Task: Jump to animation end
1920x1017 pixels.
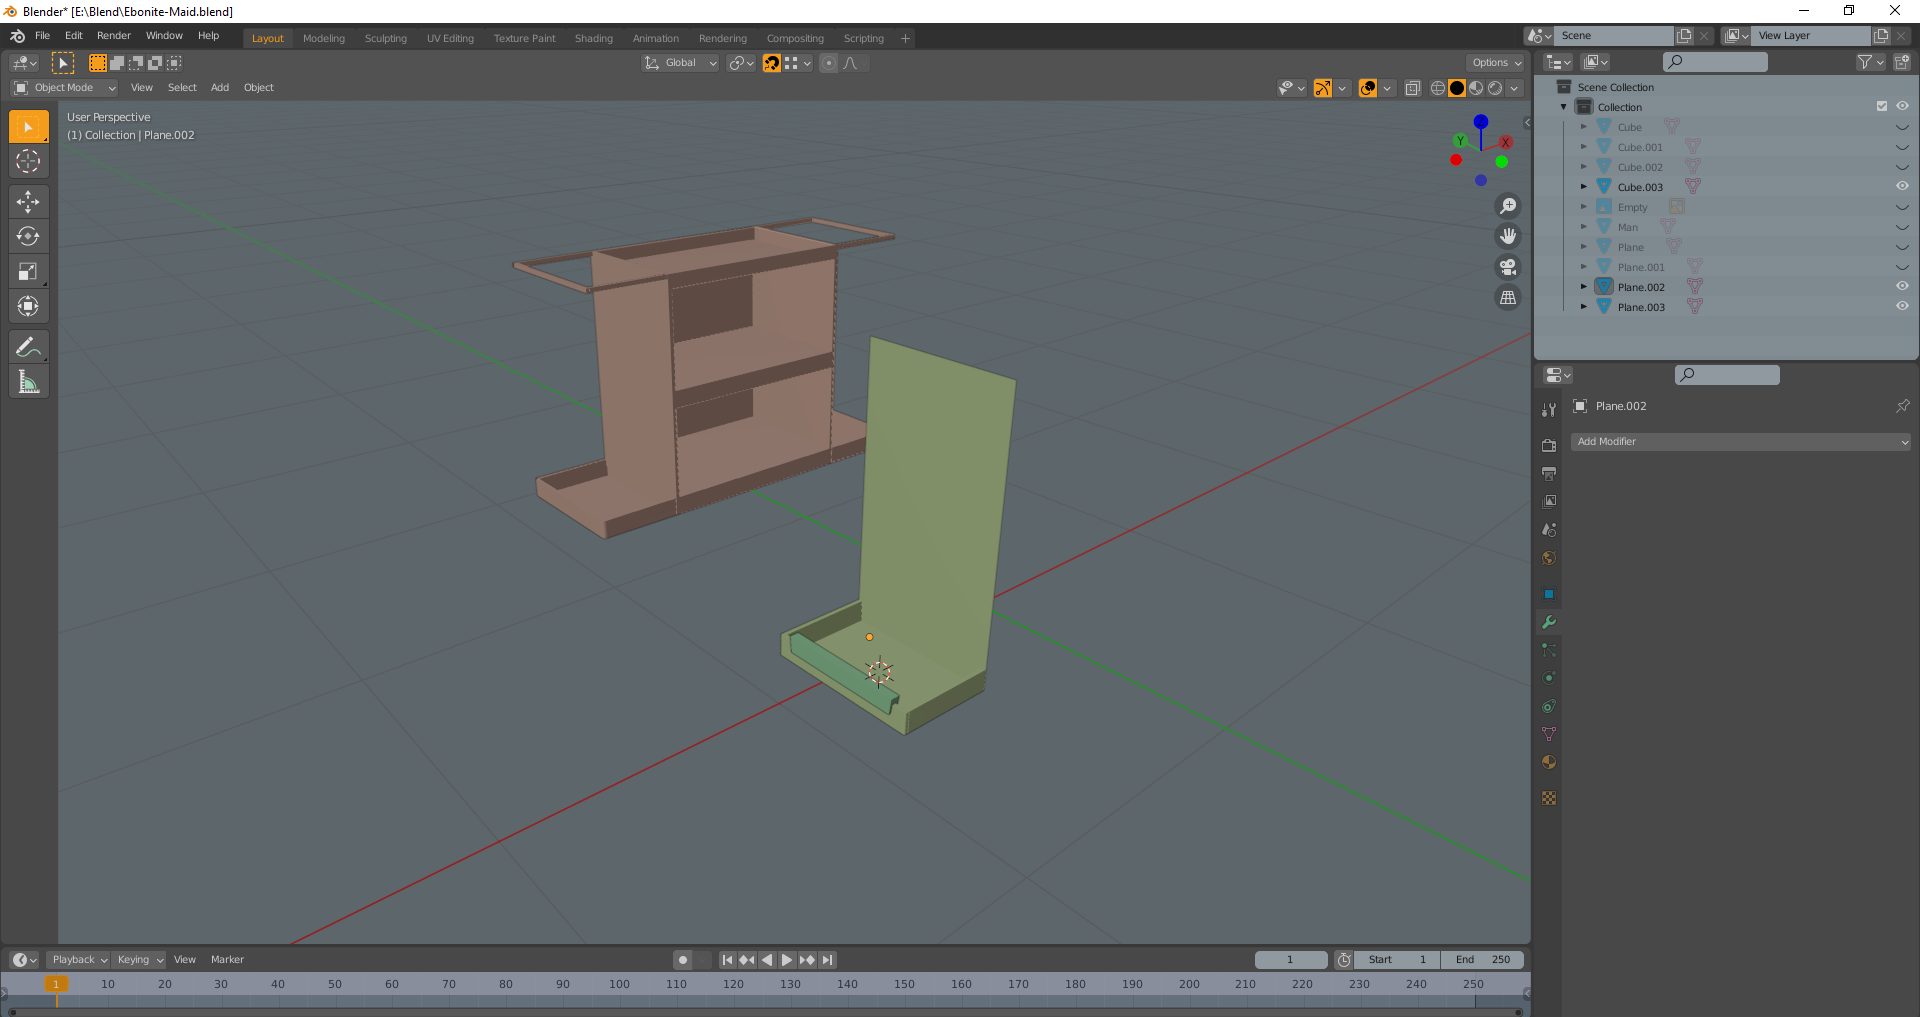Action: (827, 960)
